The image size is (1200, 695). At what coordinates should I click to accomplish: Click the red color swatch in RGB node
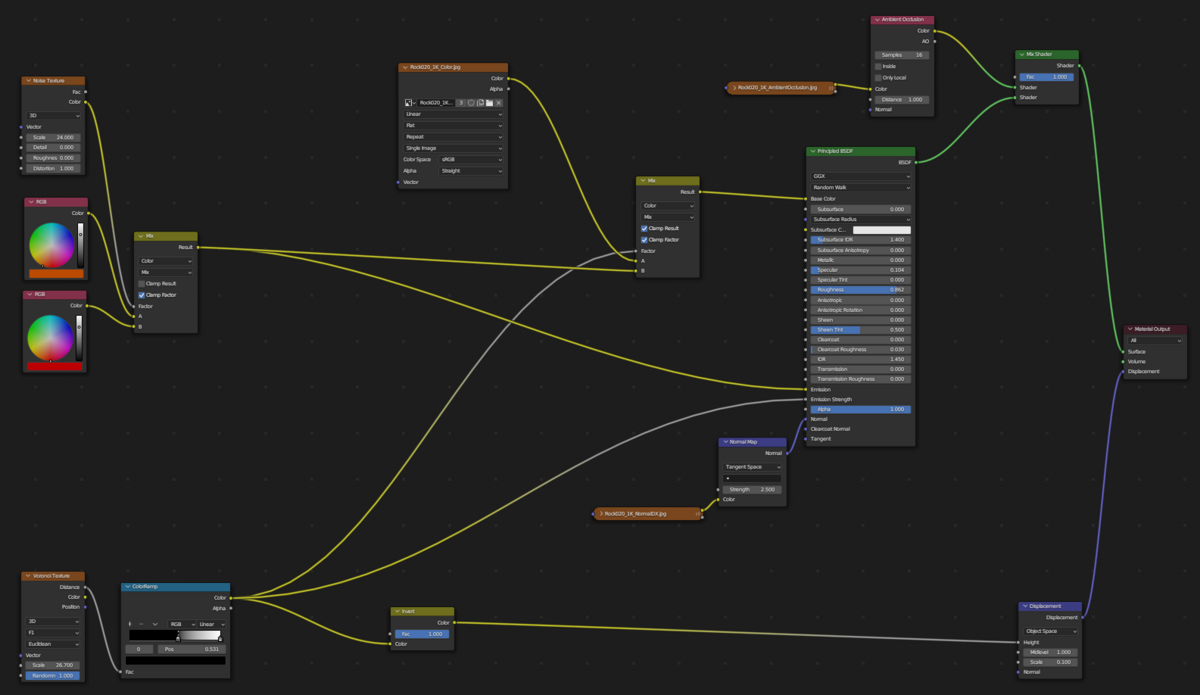coord(56,366)
